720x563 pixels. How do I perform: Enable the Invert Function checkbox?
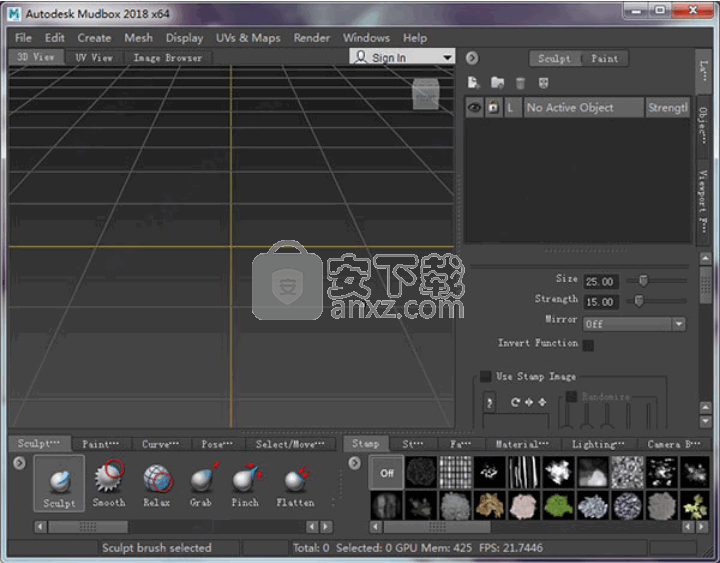(588, 345)
